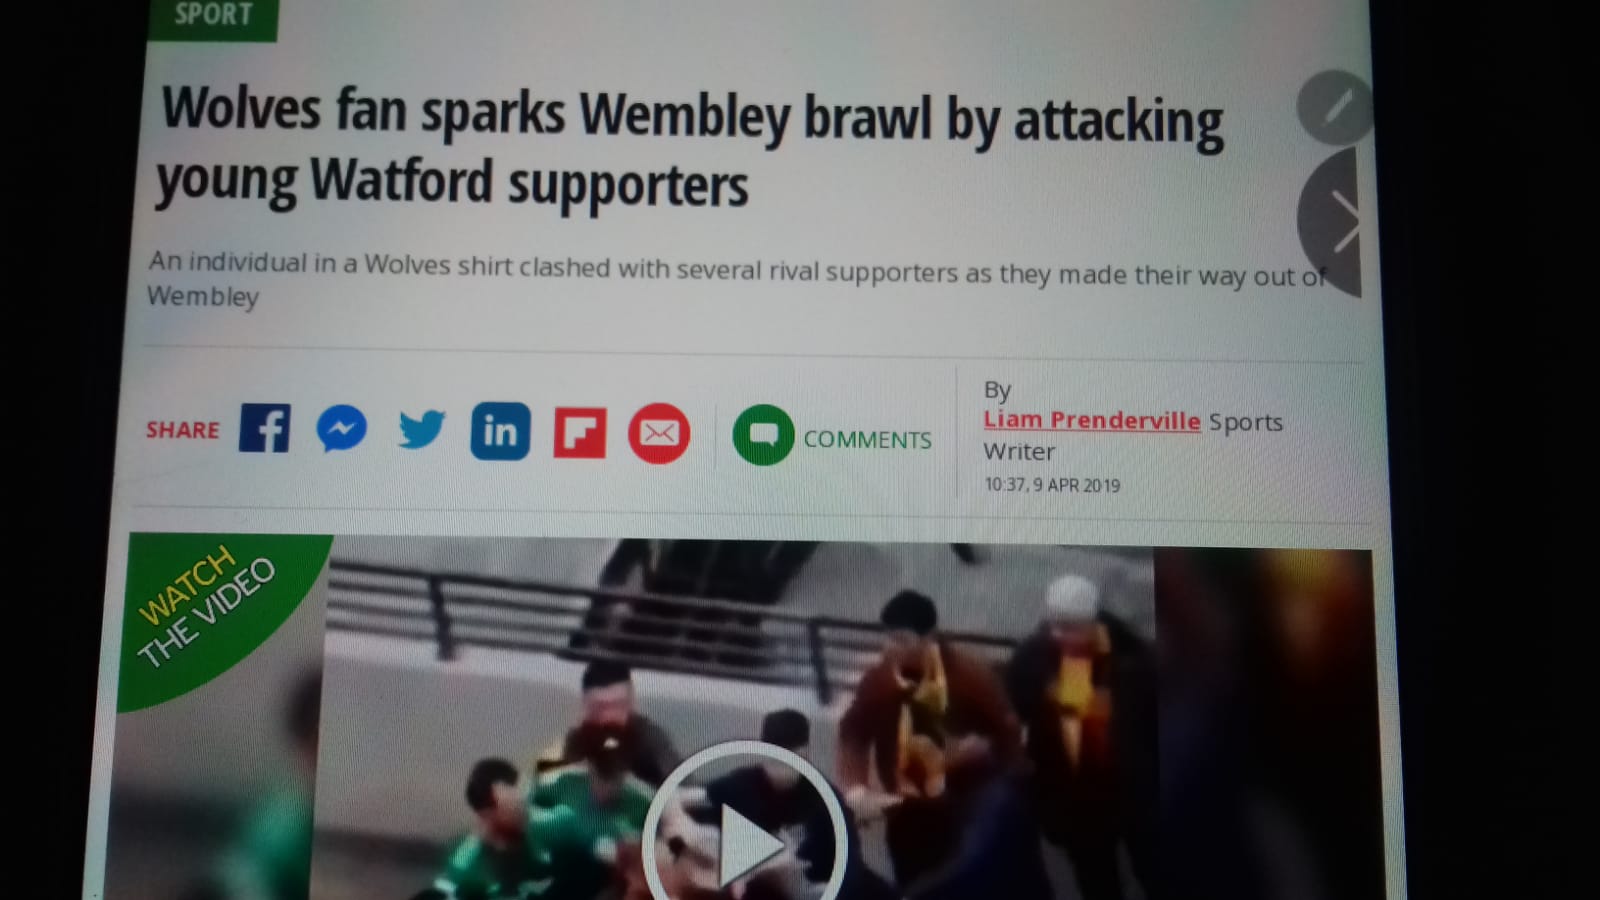
Task: Open the SPORT section tab
Action: click(x=212, y=17)
